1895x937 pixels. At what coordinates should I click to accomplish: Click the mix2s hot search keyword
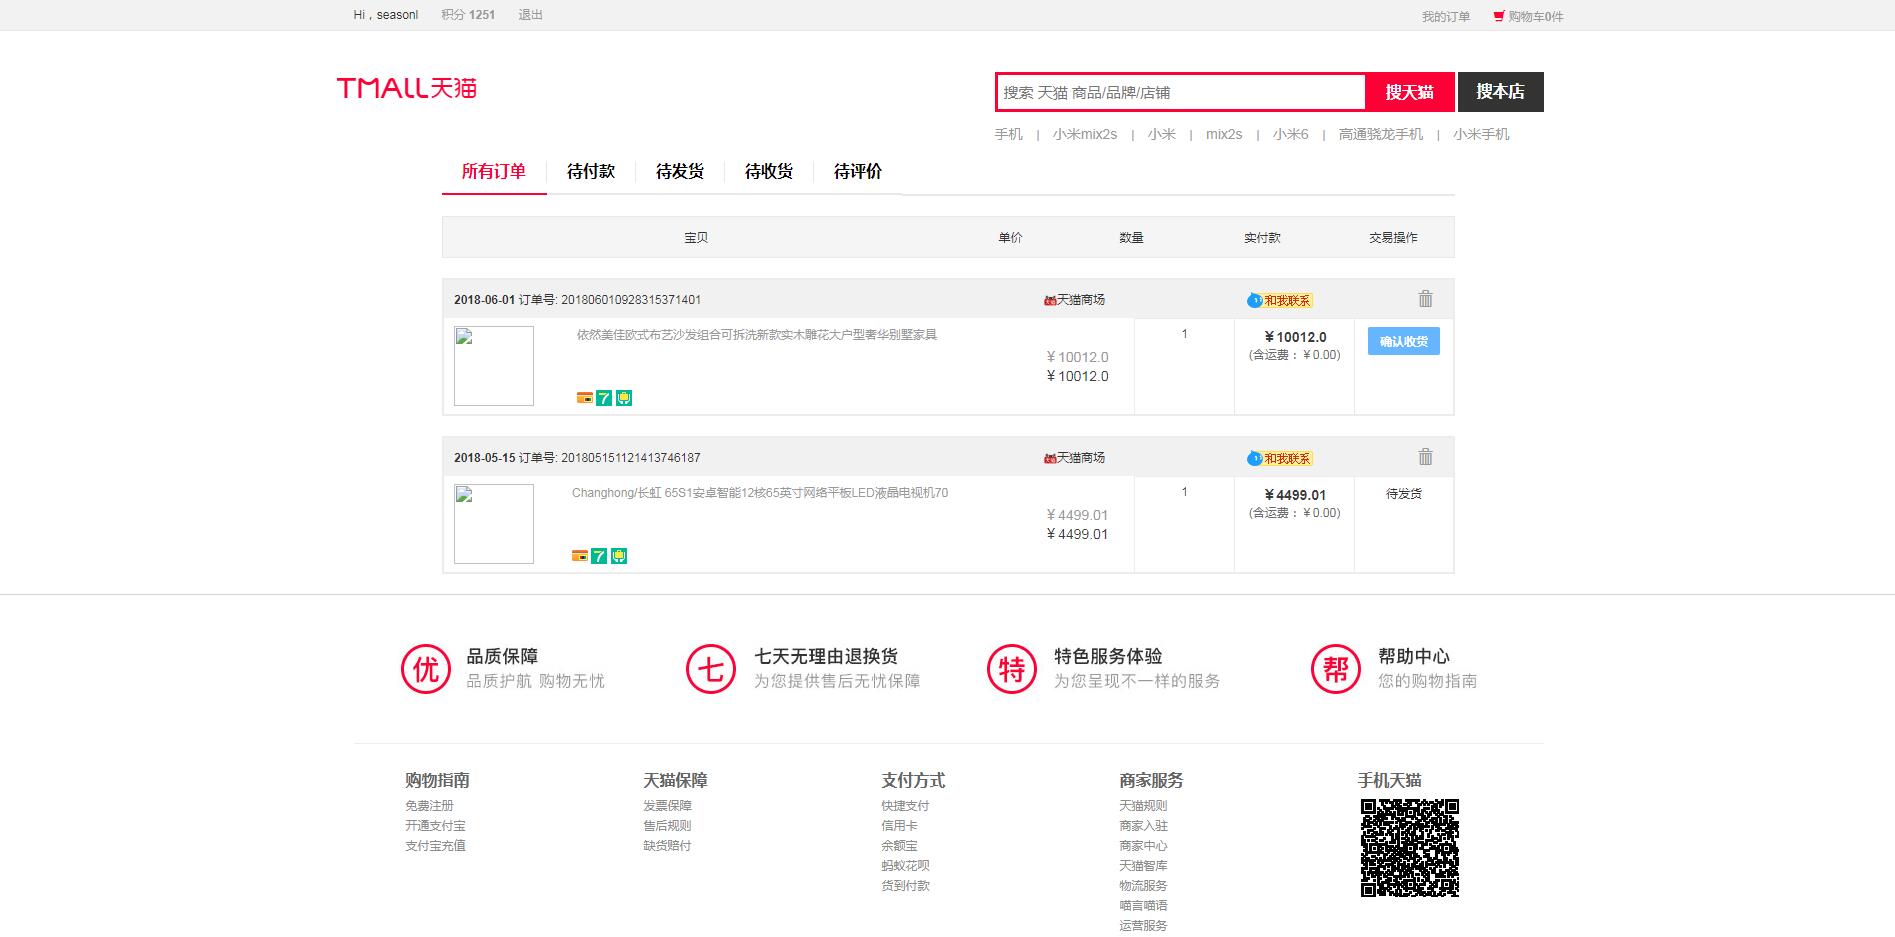(x=1224, y=134)
